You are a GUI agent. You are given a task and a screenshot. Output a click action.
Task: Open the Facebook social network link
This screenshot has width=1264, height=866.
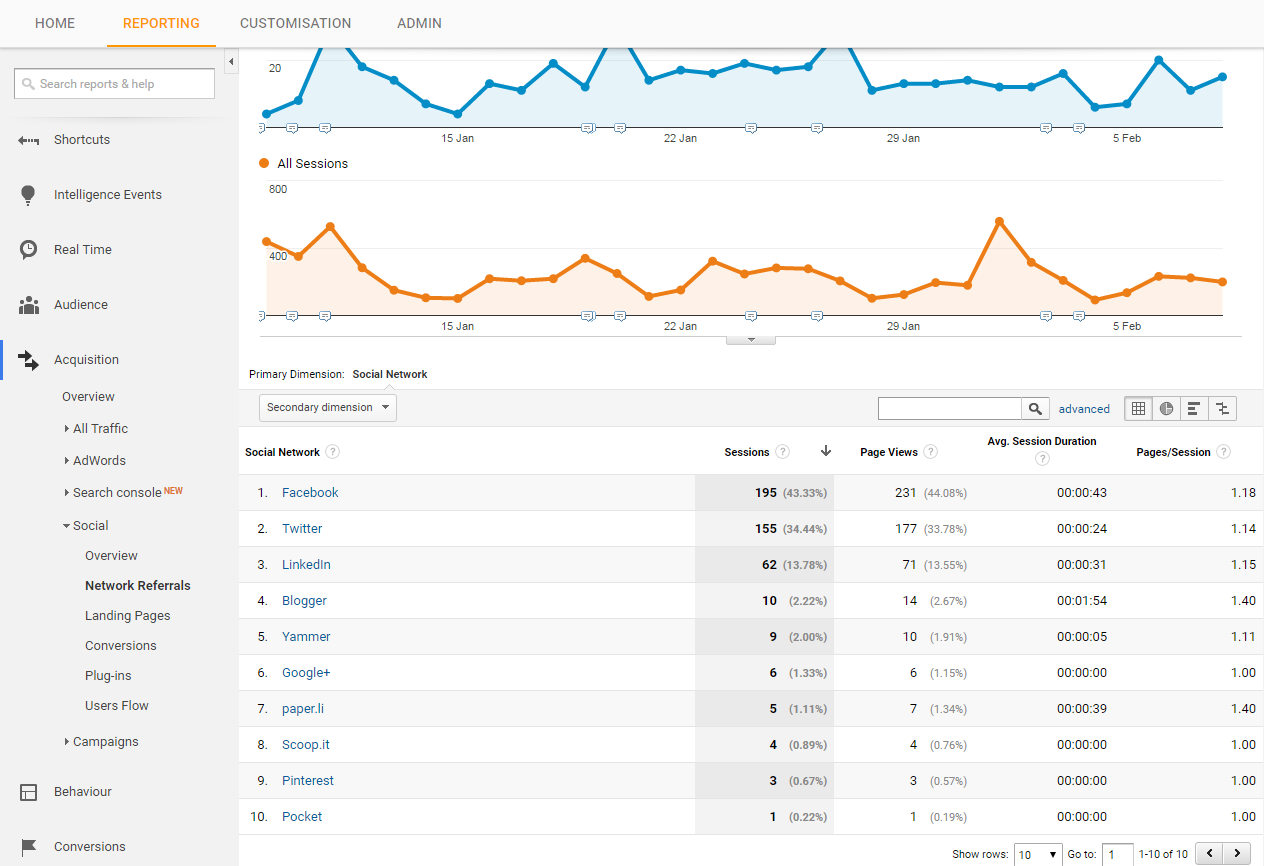pyautogui.click(x=310, y=493)
